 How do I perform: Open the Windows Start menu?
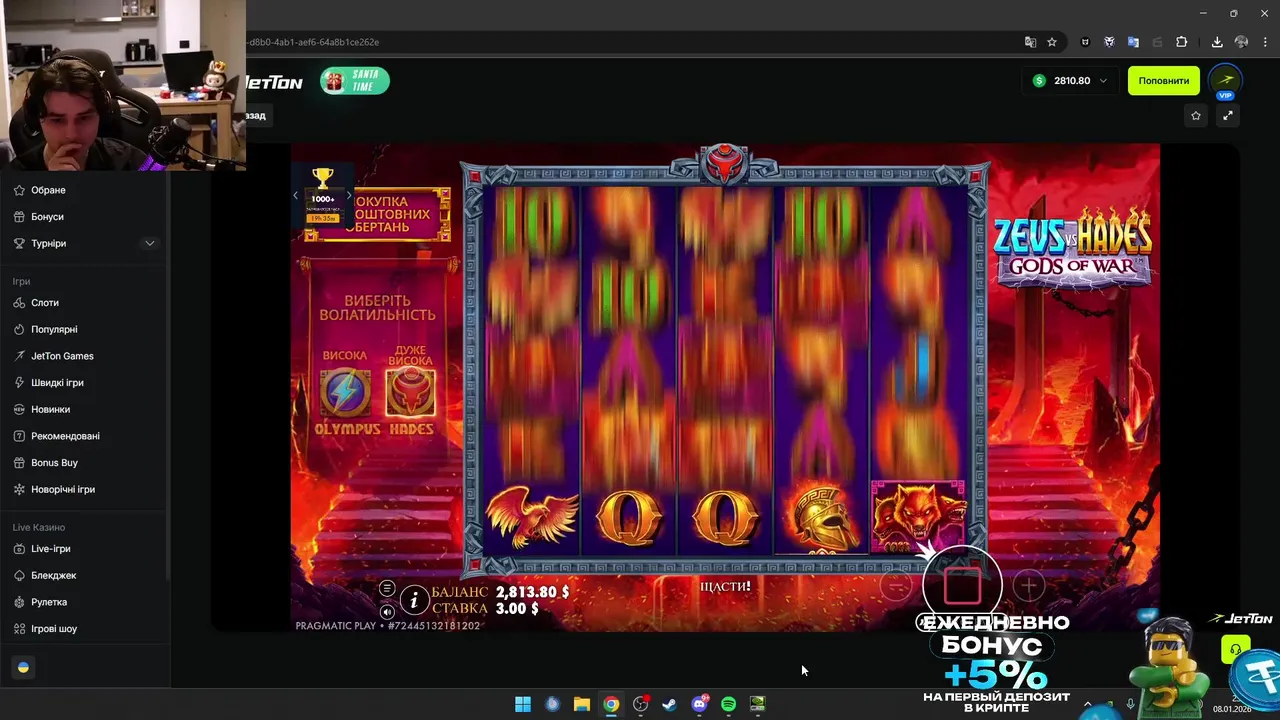tap(523, 704)
